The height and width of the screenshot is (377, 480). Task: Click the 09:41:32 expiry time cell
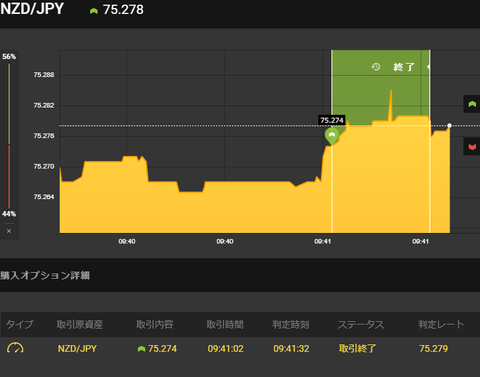[x=291, y=349]
